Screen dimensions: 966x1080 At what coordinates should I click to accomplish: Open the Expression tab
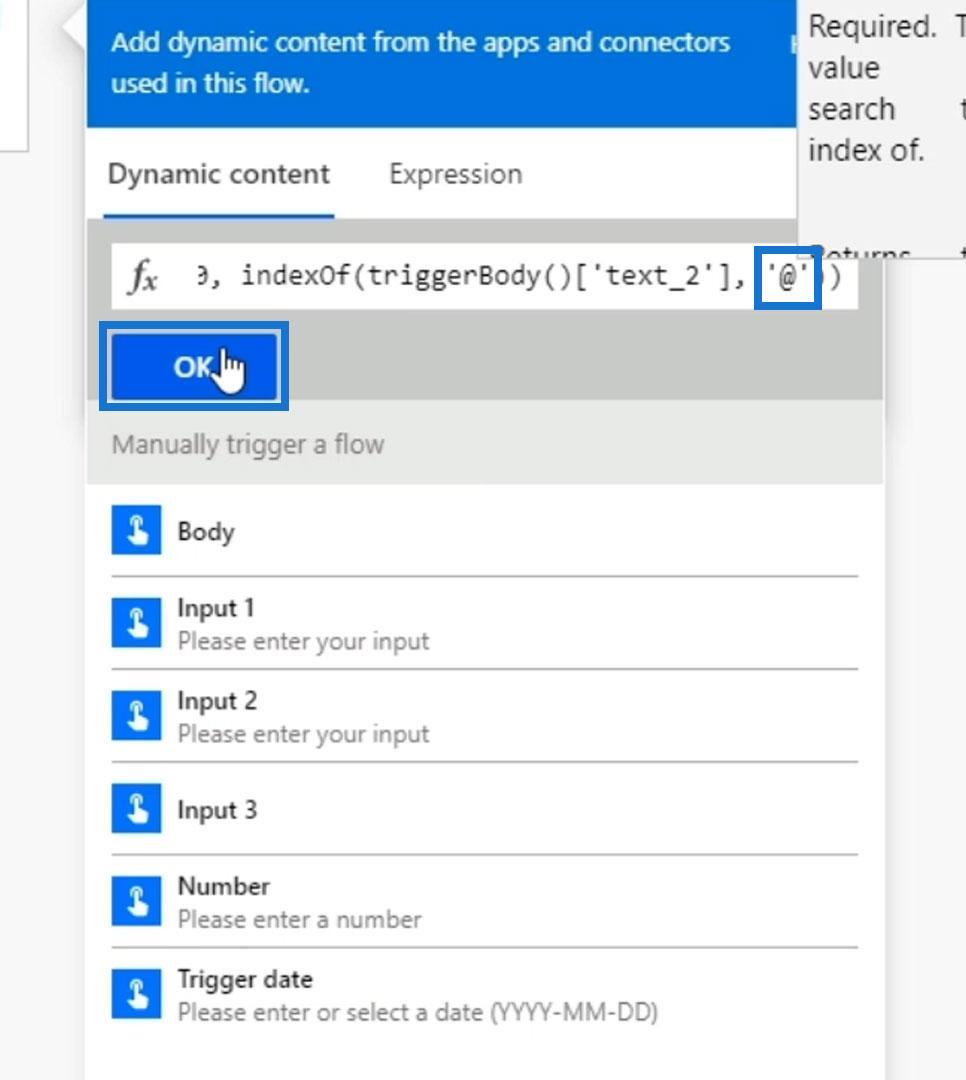[x=455, y=174]
